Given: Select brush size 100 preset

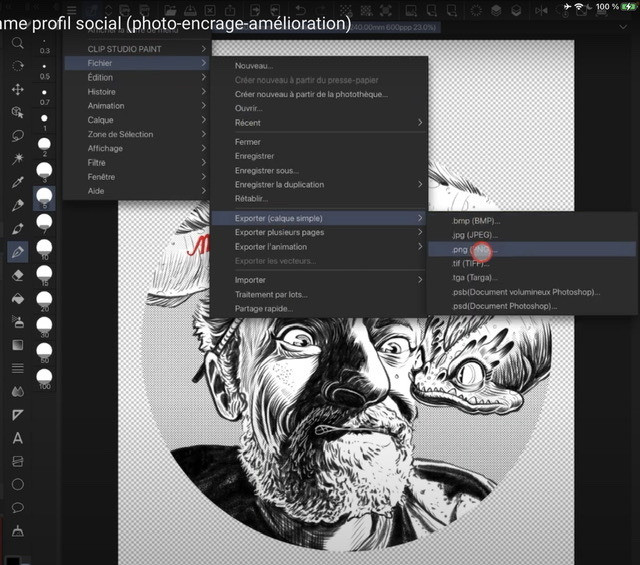Looking at the screenshot, I should click(x=44, y=375).
